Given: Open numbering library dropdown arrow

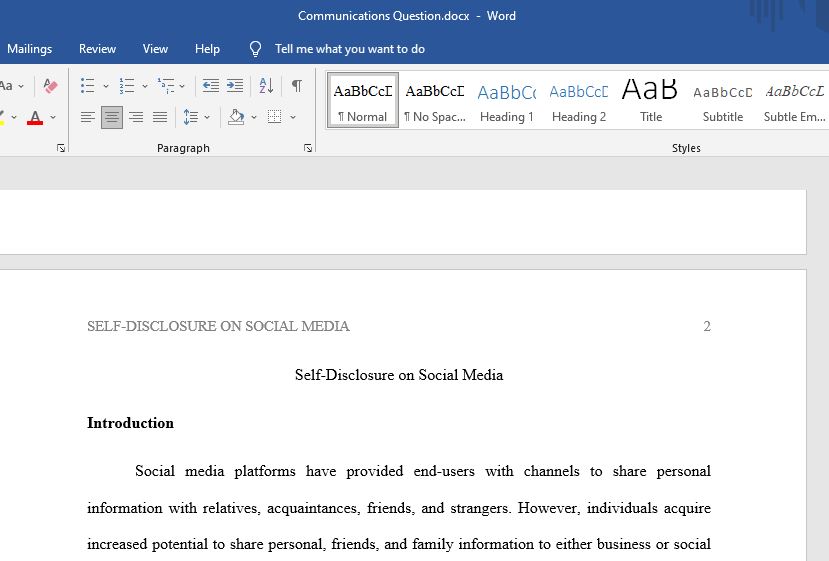Looking at the screenshot, I should click(x=145, y=86).
